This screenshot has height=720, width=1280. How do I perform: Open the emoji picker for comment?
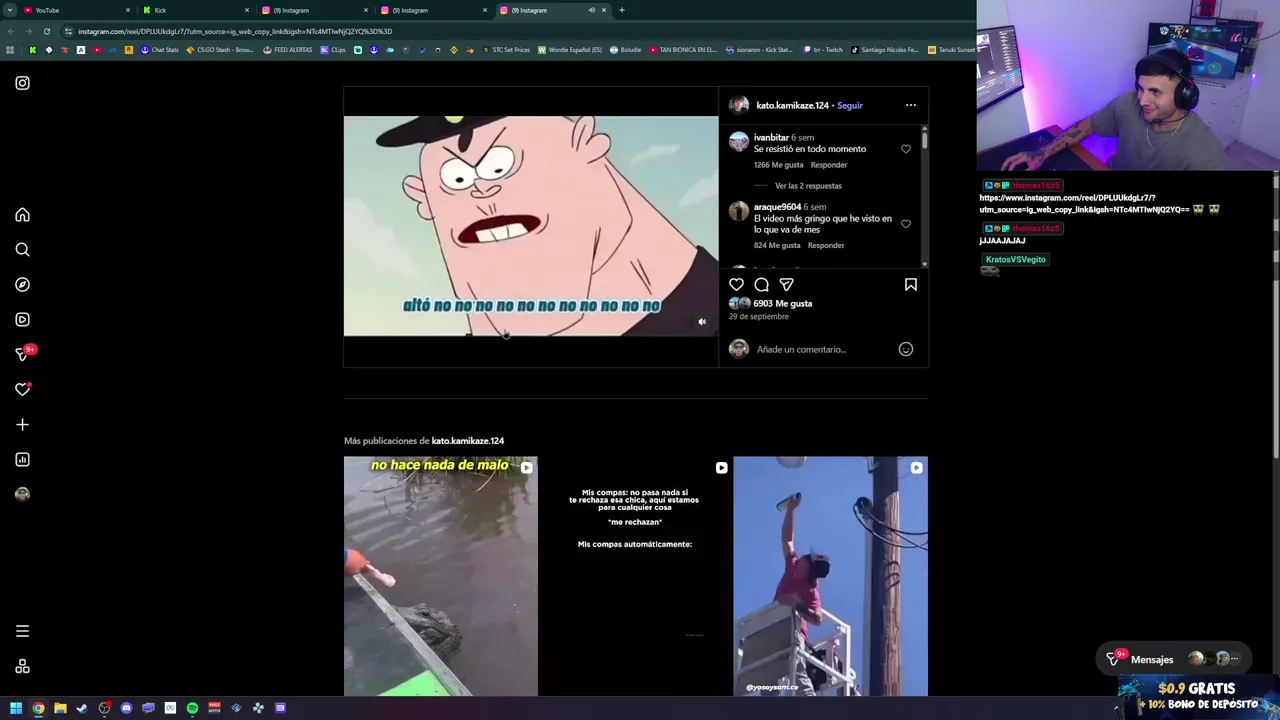(906, 349)
